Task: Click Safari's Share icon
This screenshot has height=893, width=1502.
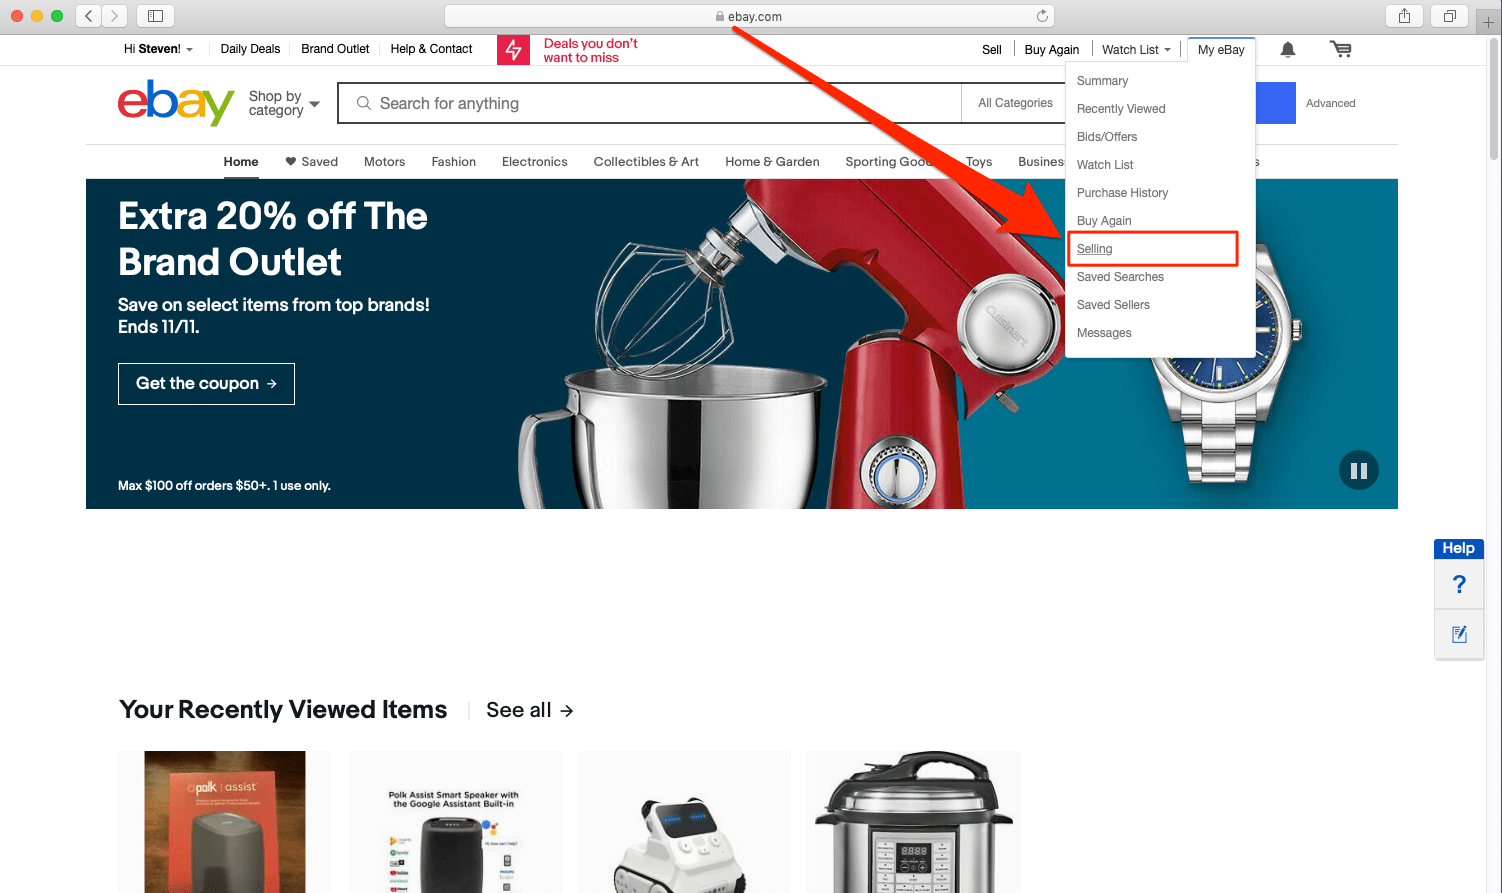Action: [x=1405, y=16]
